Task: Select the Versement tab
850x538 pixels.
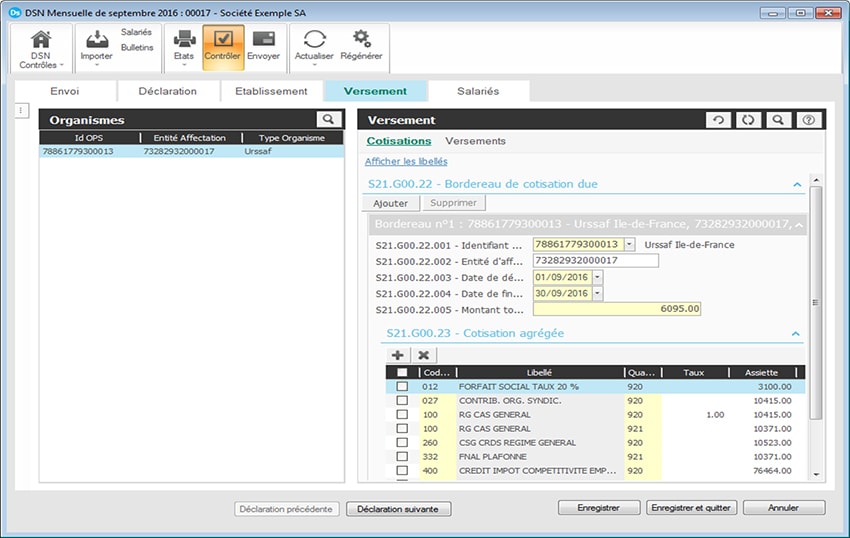Action: tap(375, 91)
